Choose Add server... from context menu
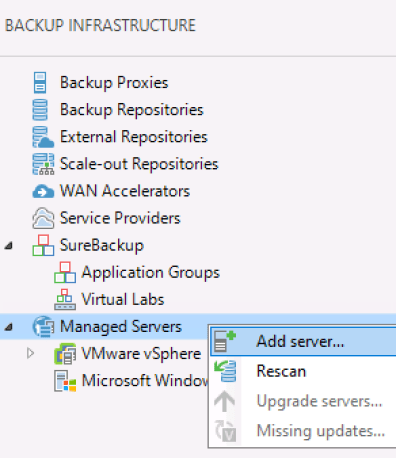Viewport: 396px width, 458px height. tap(304, 341)
